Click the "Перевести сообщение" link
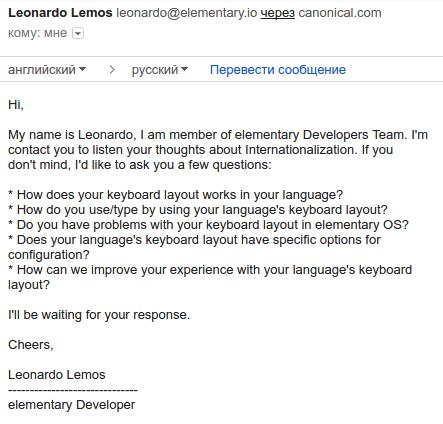 tap(278, 70)
